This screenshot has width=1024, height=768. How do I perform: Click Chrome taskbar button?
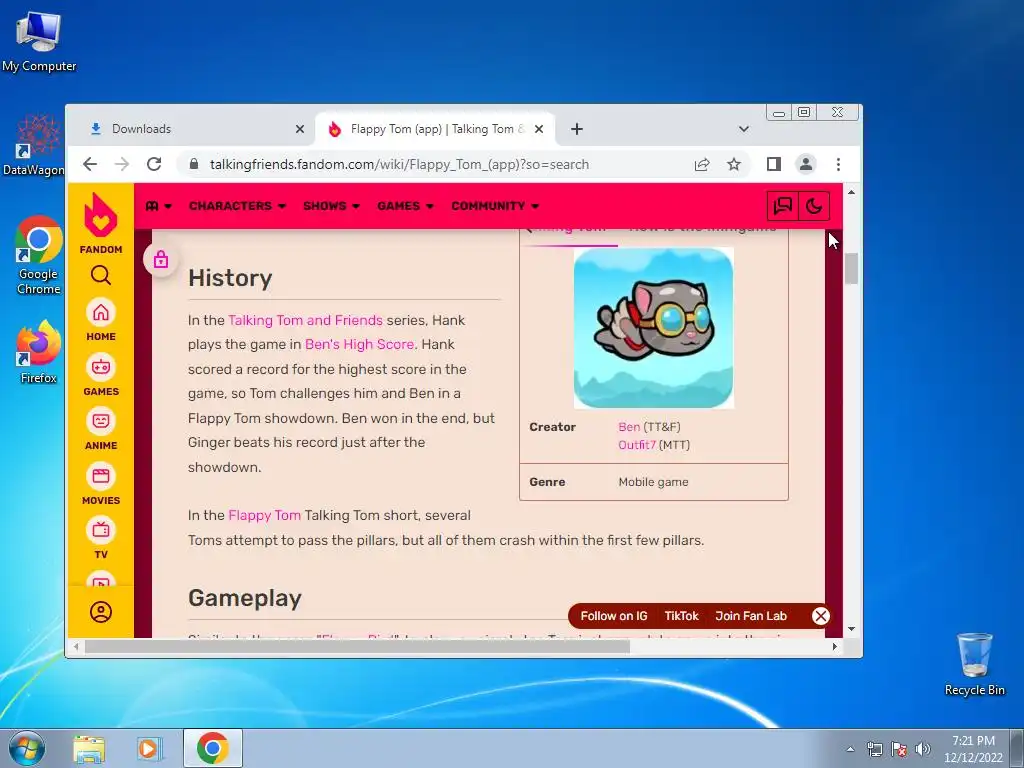point(213,748)
